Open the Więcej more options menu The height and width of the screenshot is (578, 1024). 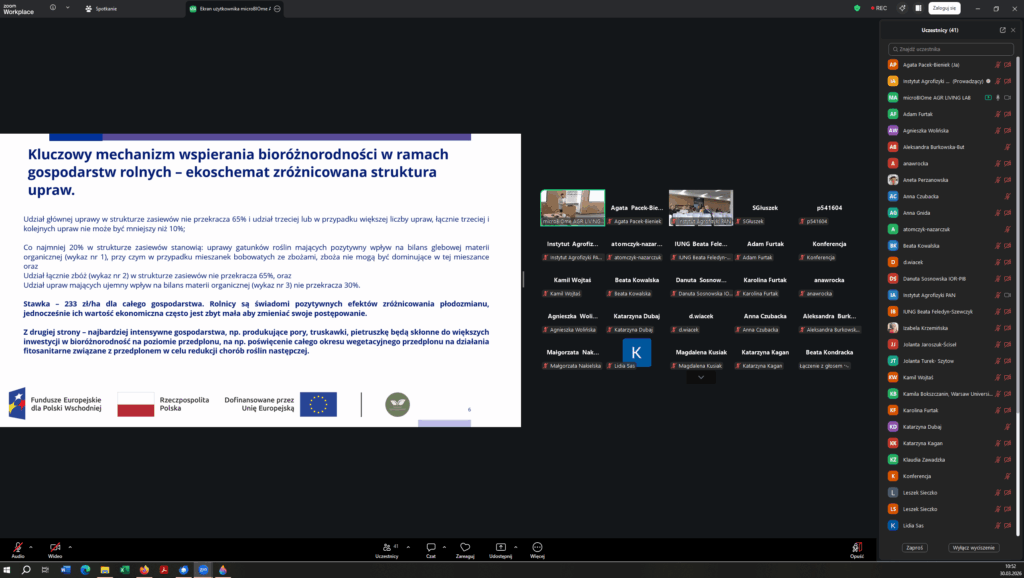coord(537,547)
